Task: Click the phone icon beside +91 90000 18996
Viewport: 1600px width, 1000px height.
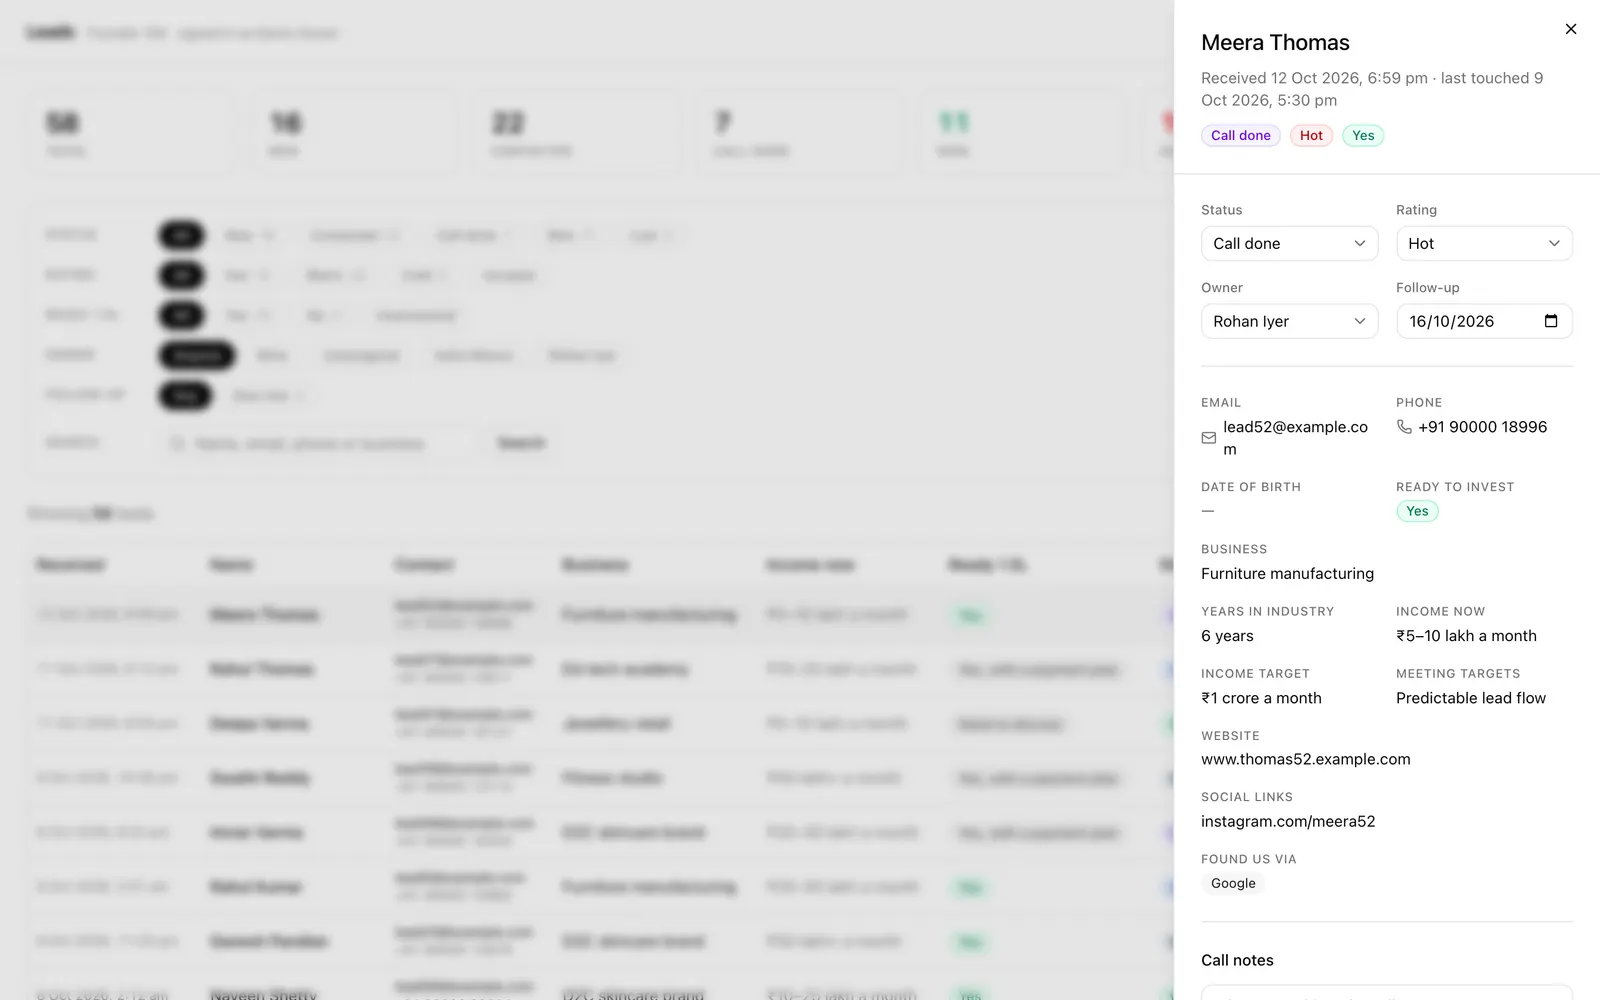Action: 1404,427
